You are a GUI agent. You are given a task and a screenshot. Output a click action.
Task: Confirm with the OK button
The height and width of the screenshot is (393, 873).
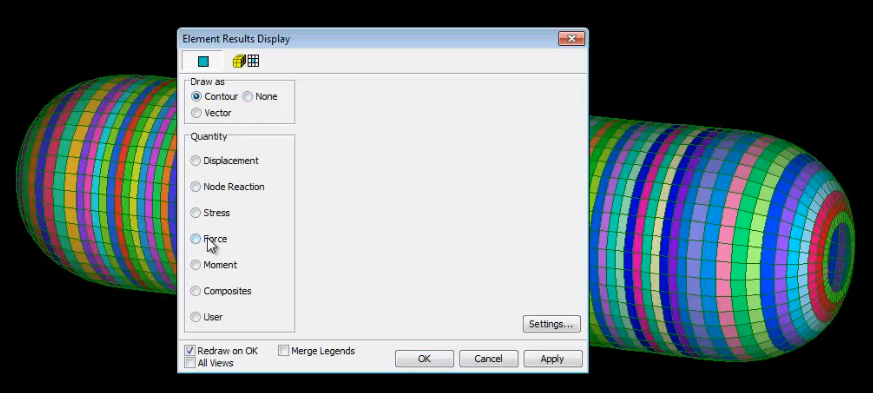click(424, 358)
